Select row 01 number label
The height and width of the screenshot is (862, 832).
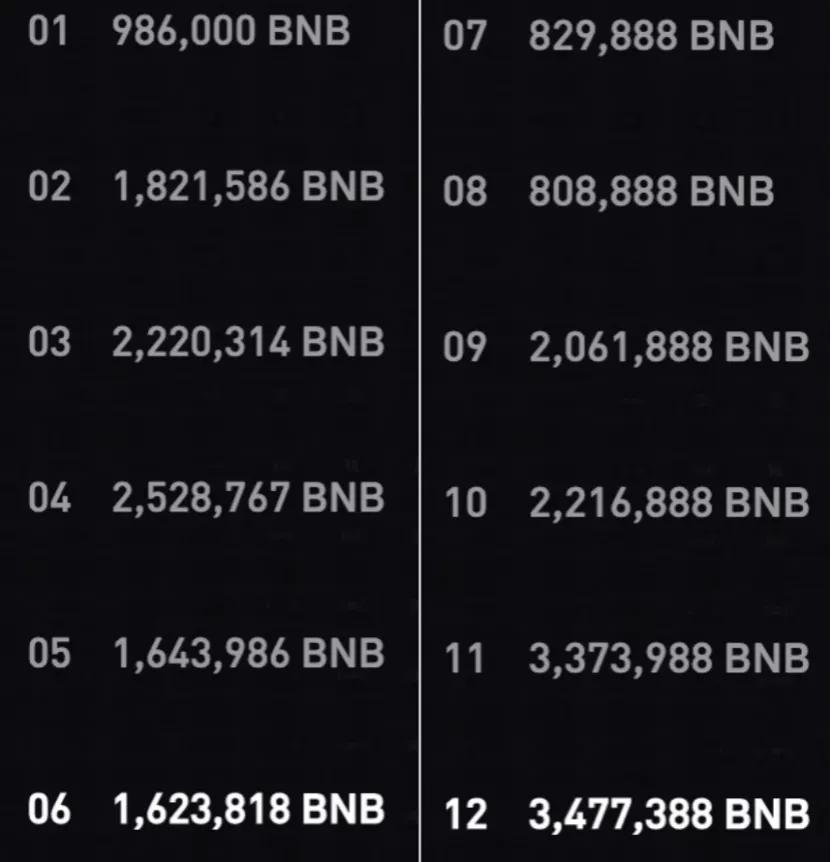(x=48, y=30)
